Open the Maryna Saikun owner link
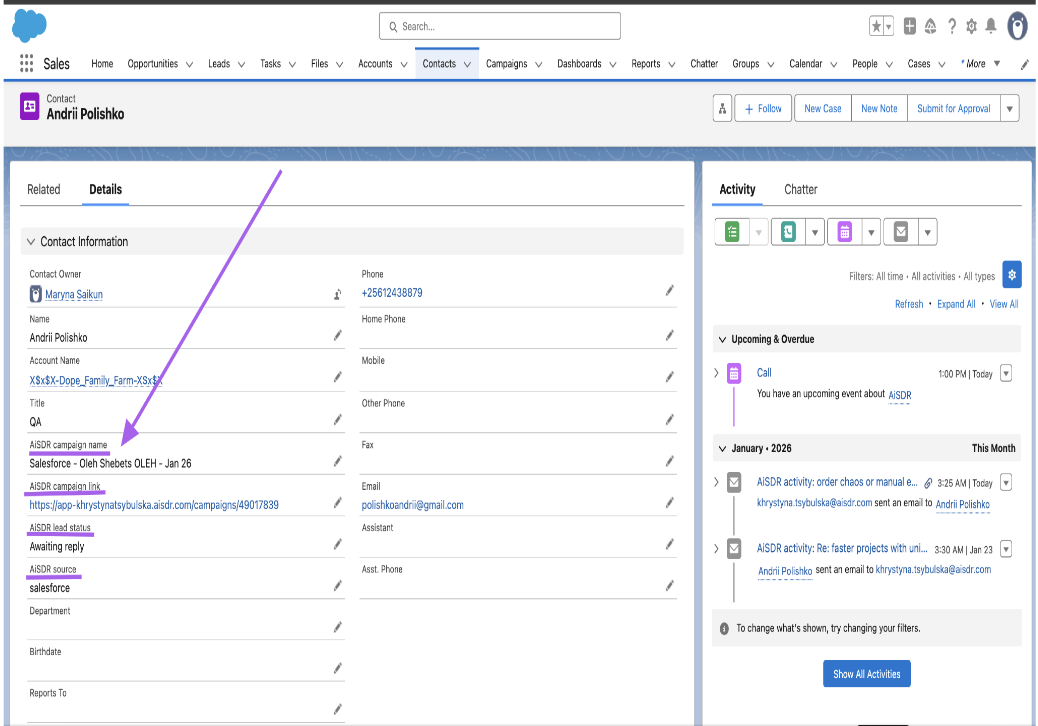1038x726 pixels. pos(73,295)
